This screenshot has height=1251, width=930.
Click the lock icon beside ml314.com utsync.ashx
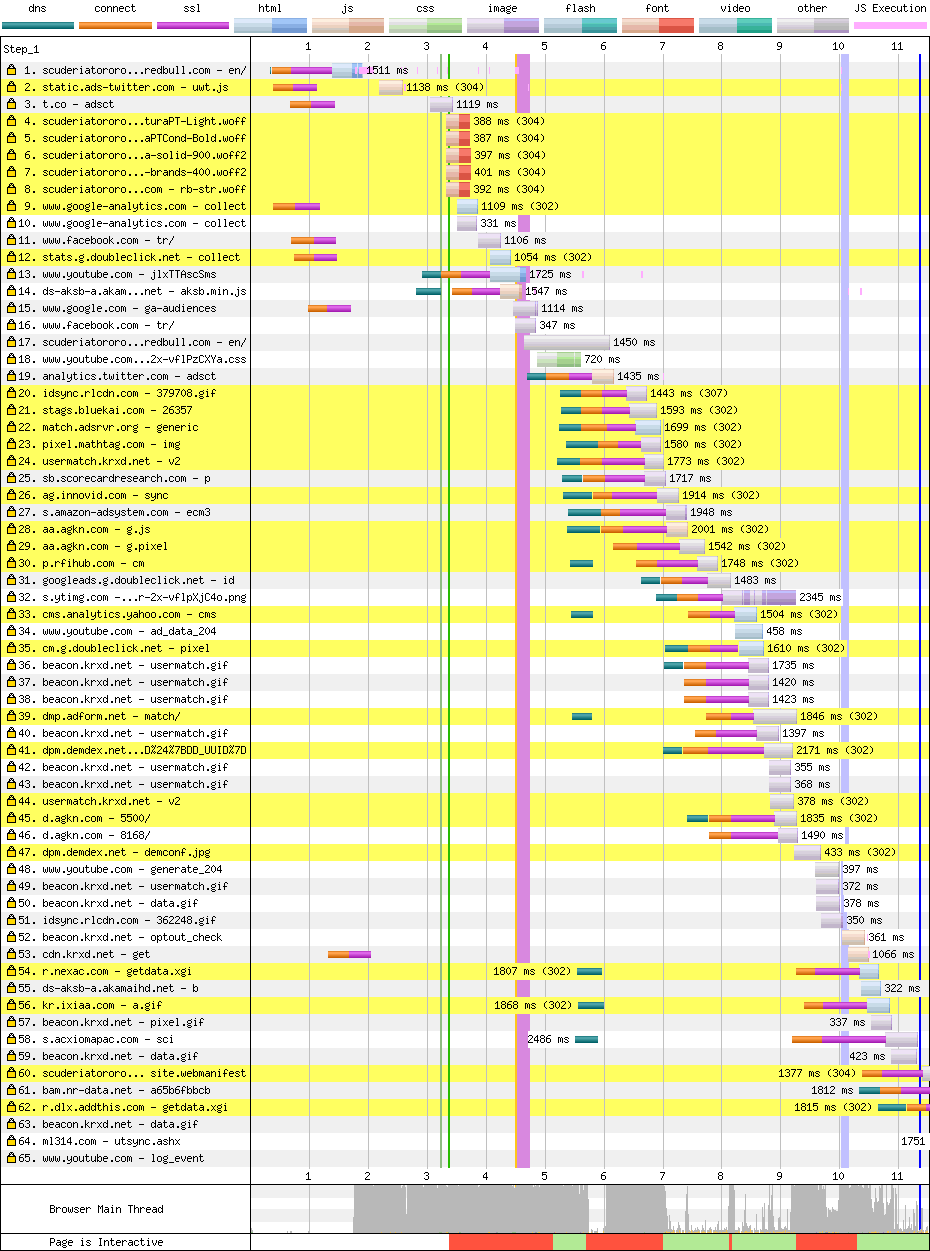click(12, 1141)
